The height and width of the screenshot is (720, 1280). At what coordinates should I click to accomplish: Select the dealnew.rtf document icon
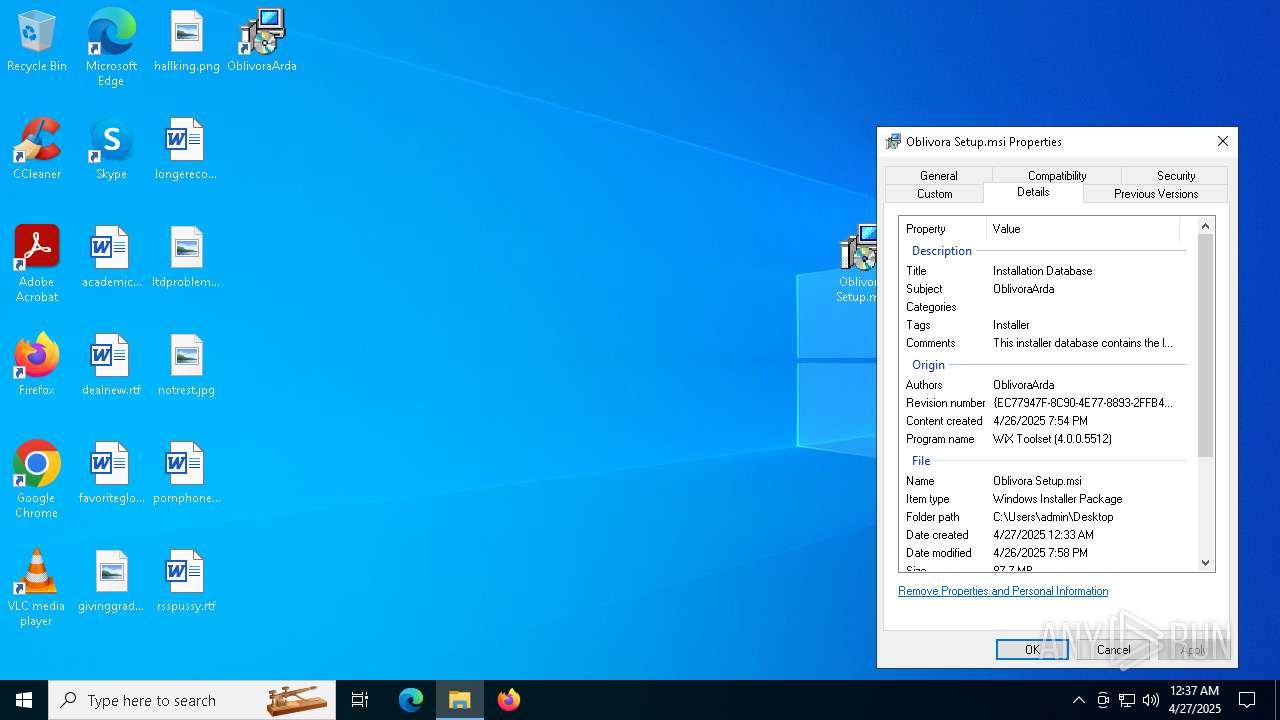[x=111, y=366]
